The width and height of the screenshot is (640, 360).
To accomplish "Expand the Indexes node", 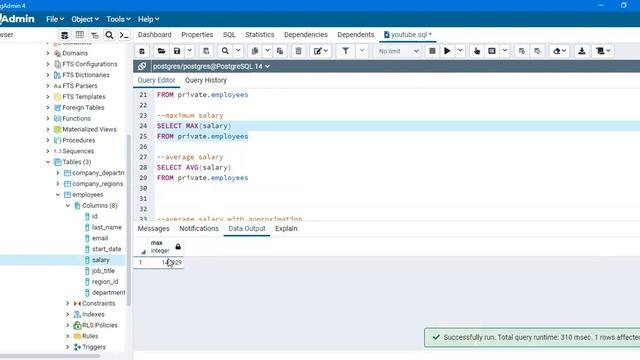I will click(68, 314).
